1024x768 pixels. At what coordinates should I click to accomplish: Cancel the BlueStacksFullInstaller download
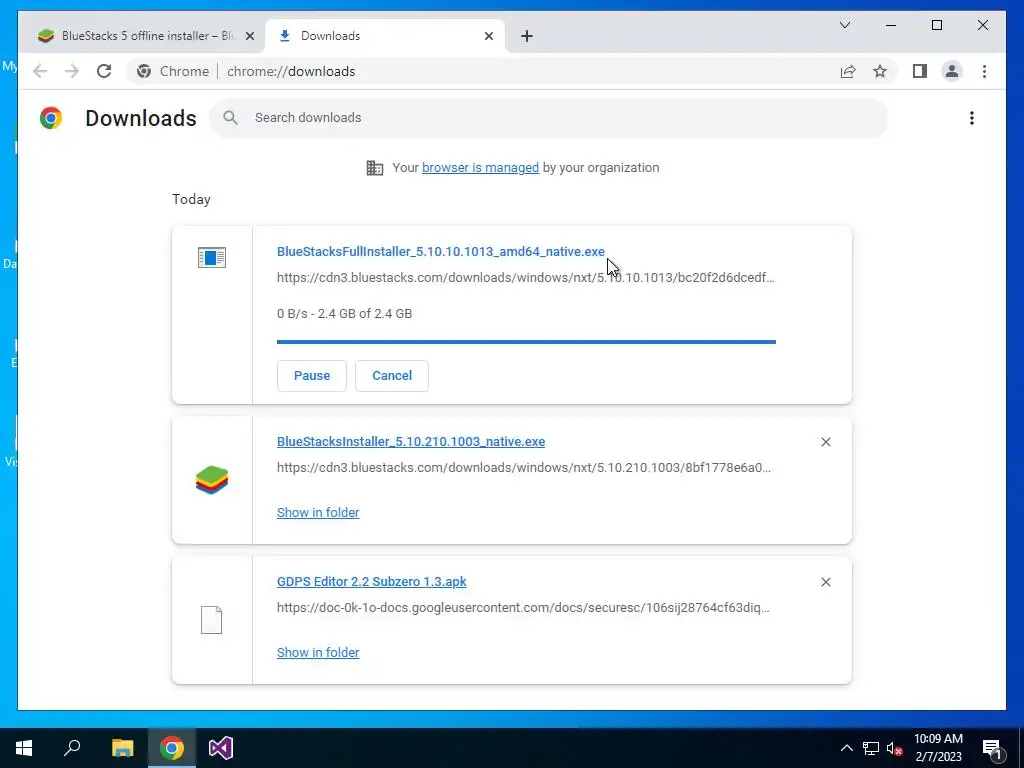coord(392,376)
